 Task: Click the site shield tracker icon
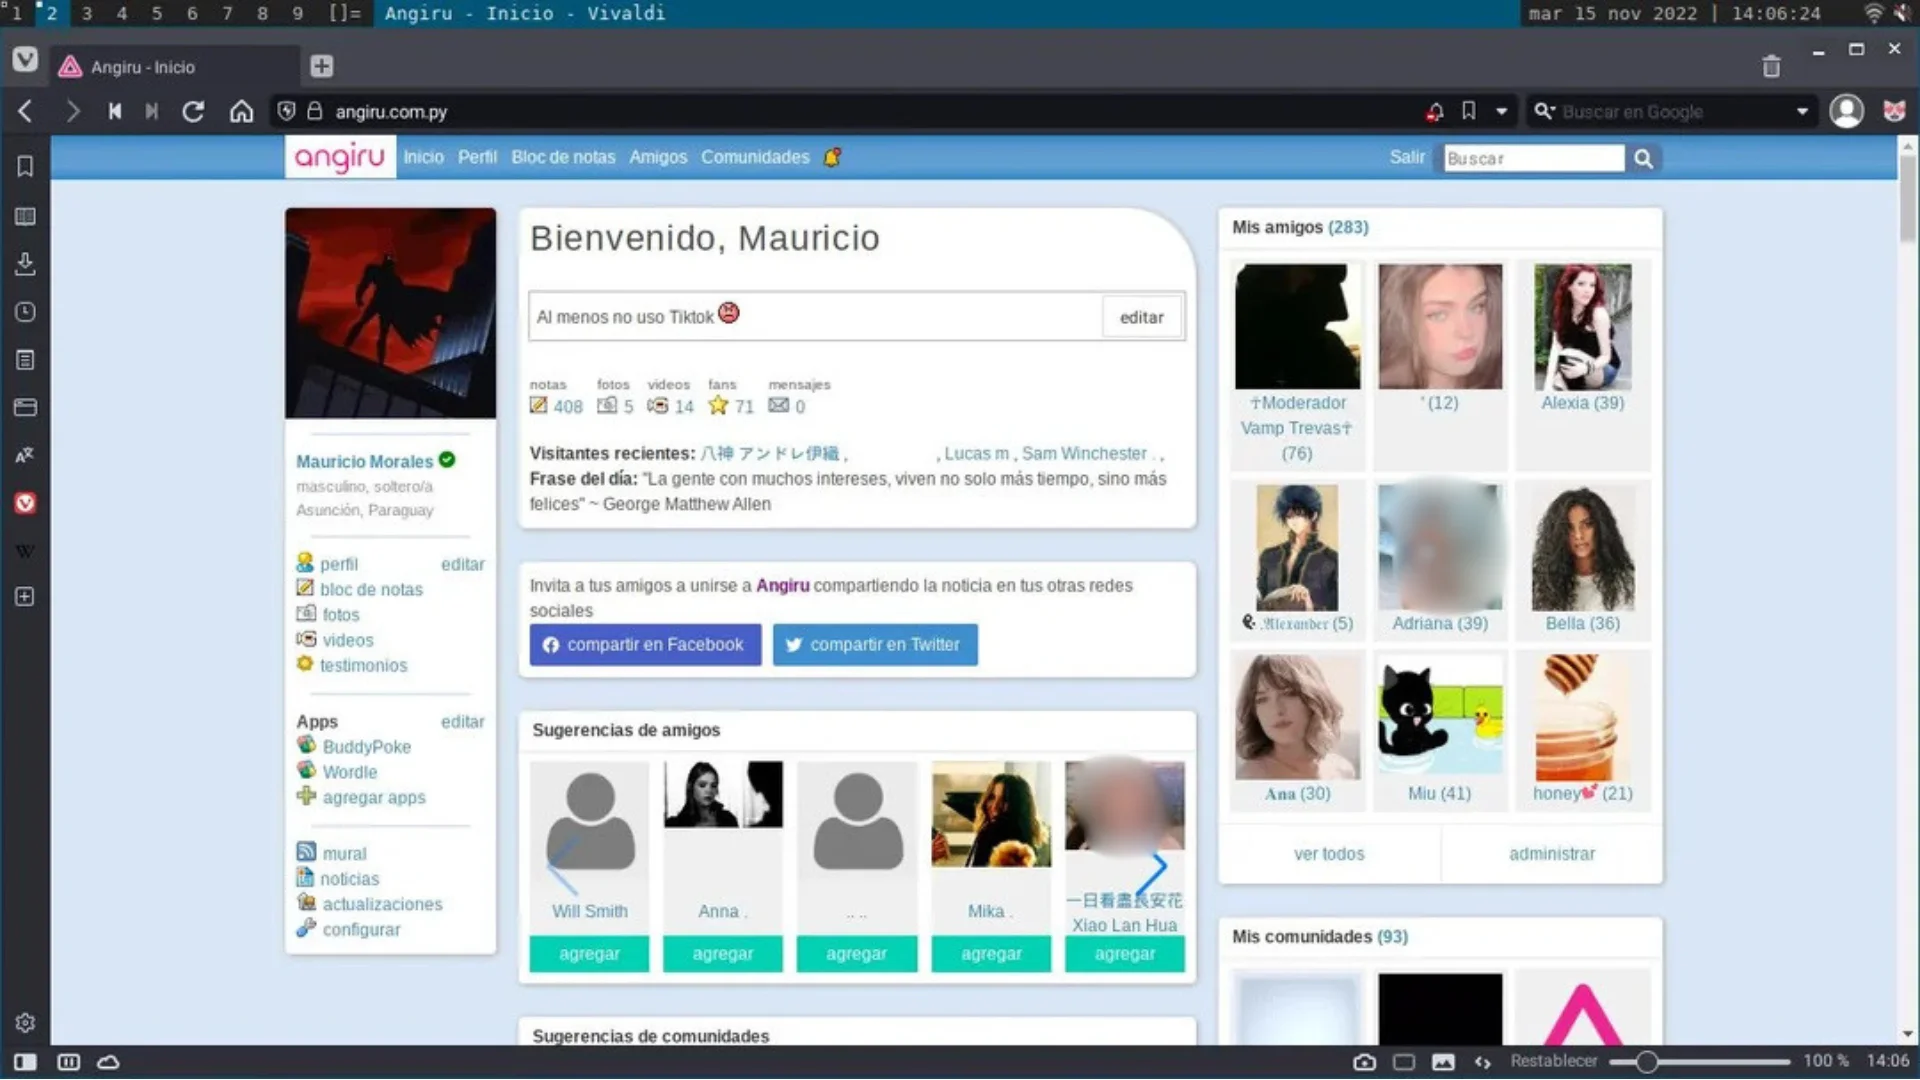(286, 111)
